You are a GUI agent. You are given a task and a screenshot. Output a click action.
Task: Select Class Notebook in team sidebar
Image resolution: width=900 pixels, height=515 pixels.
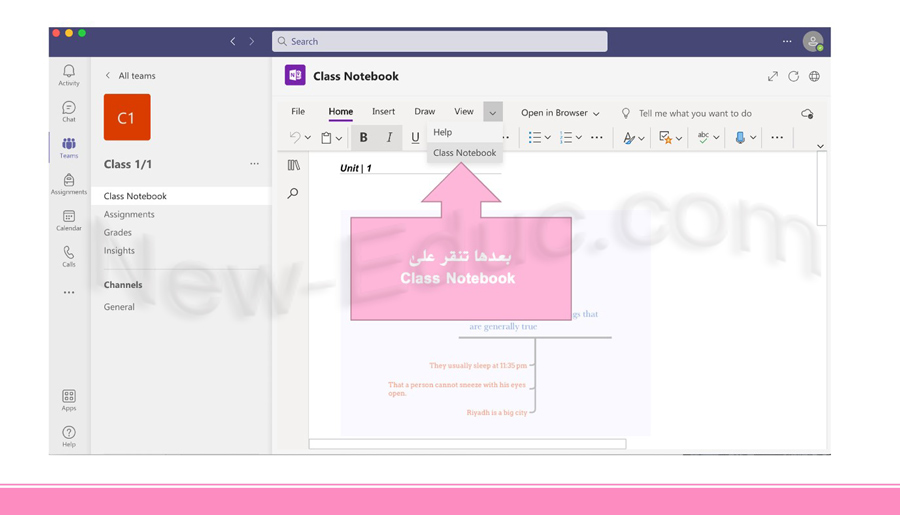click(181, 196)
